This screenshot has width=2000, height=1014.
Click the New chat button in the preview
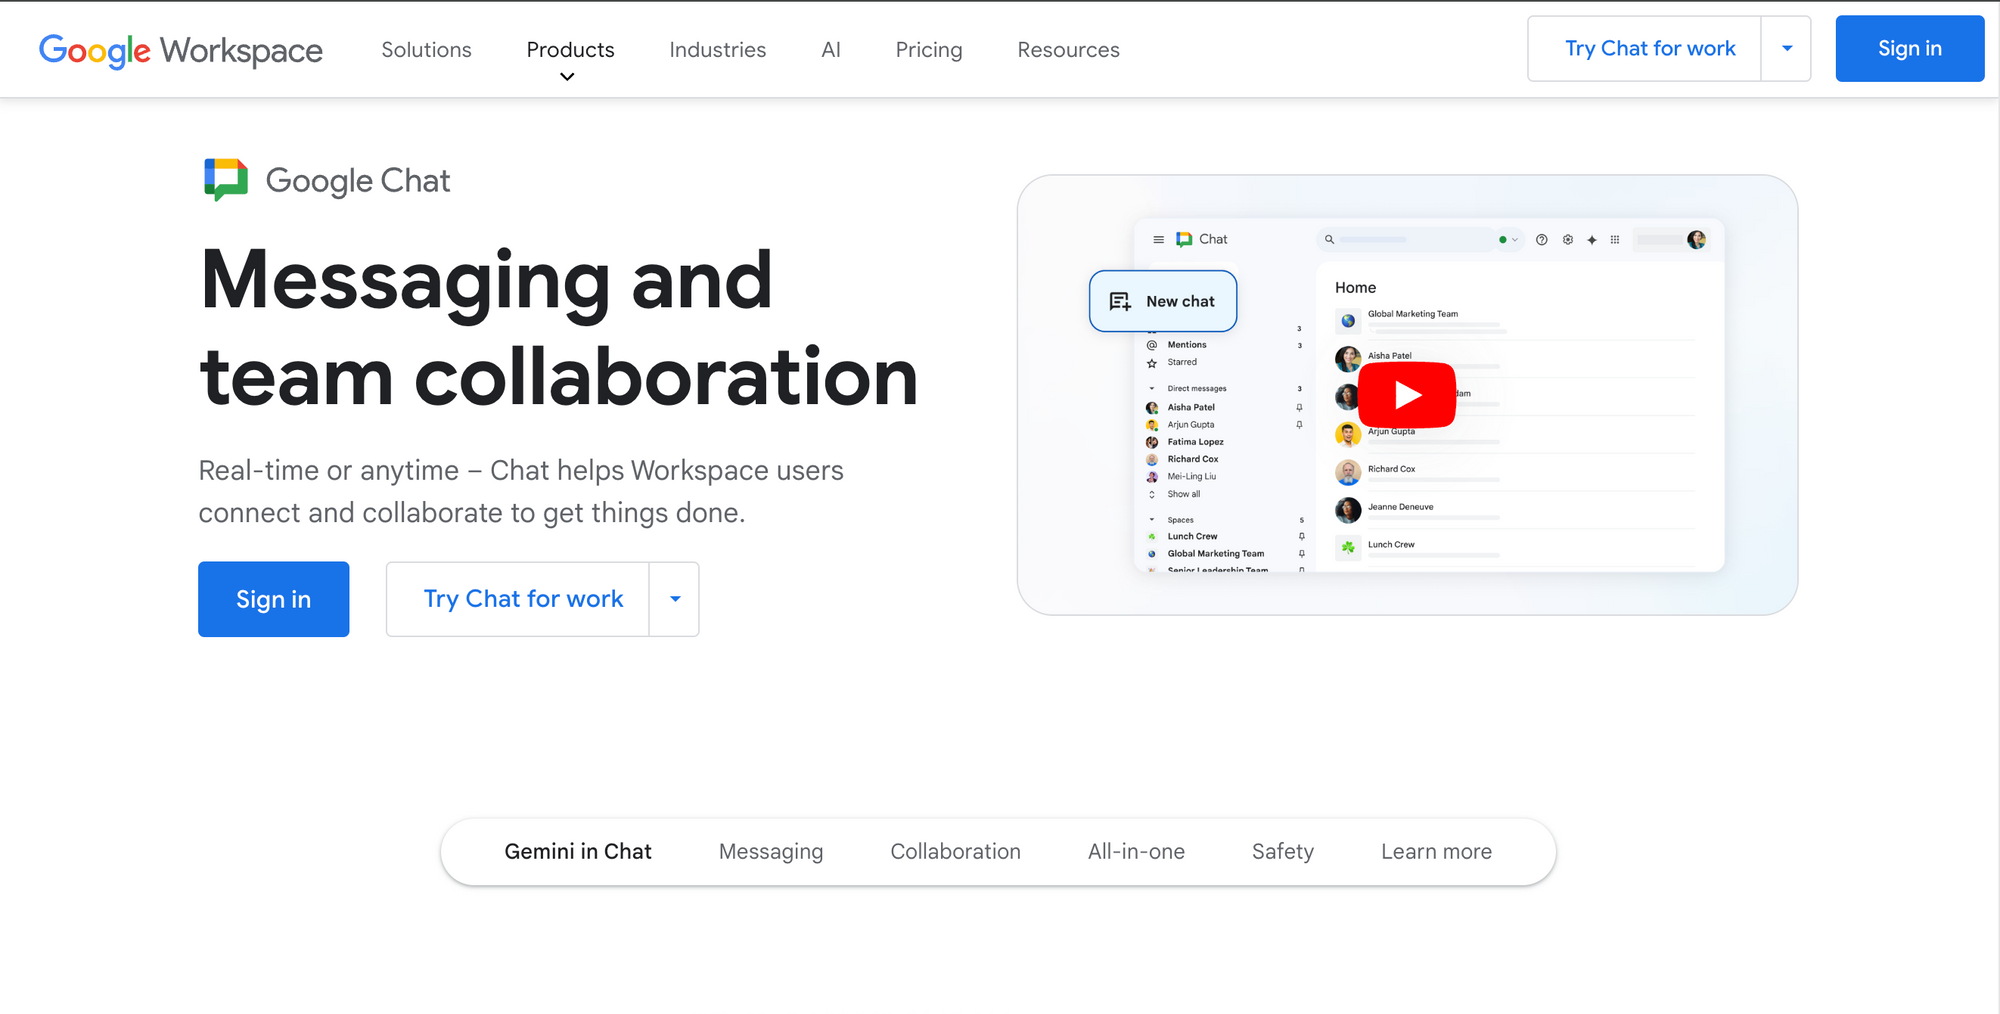pyautogui.click(x=1163, y=301)
